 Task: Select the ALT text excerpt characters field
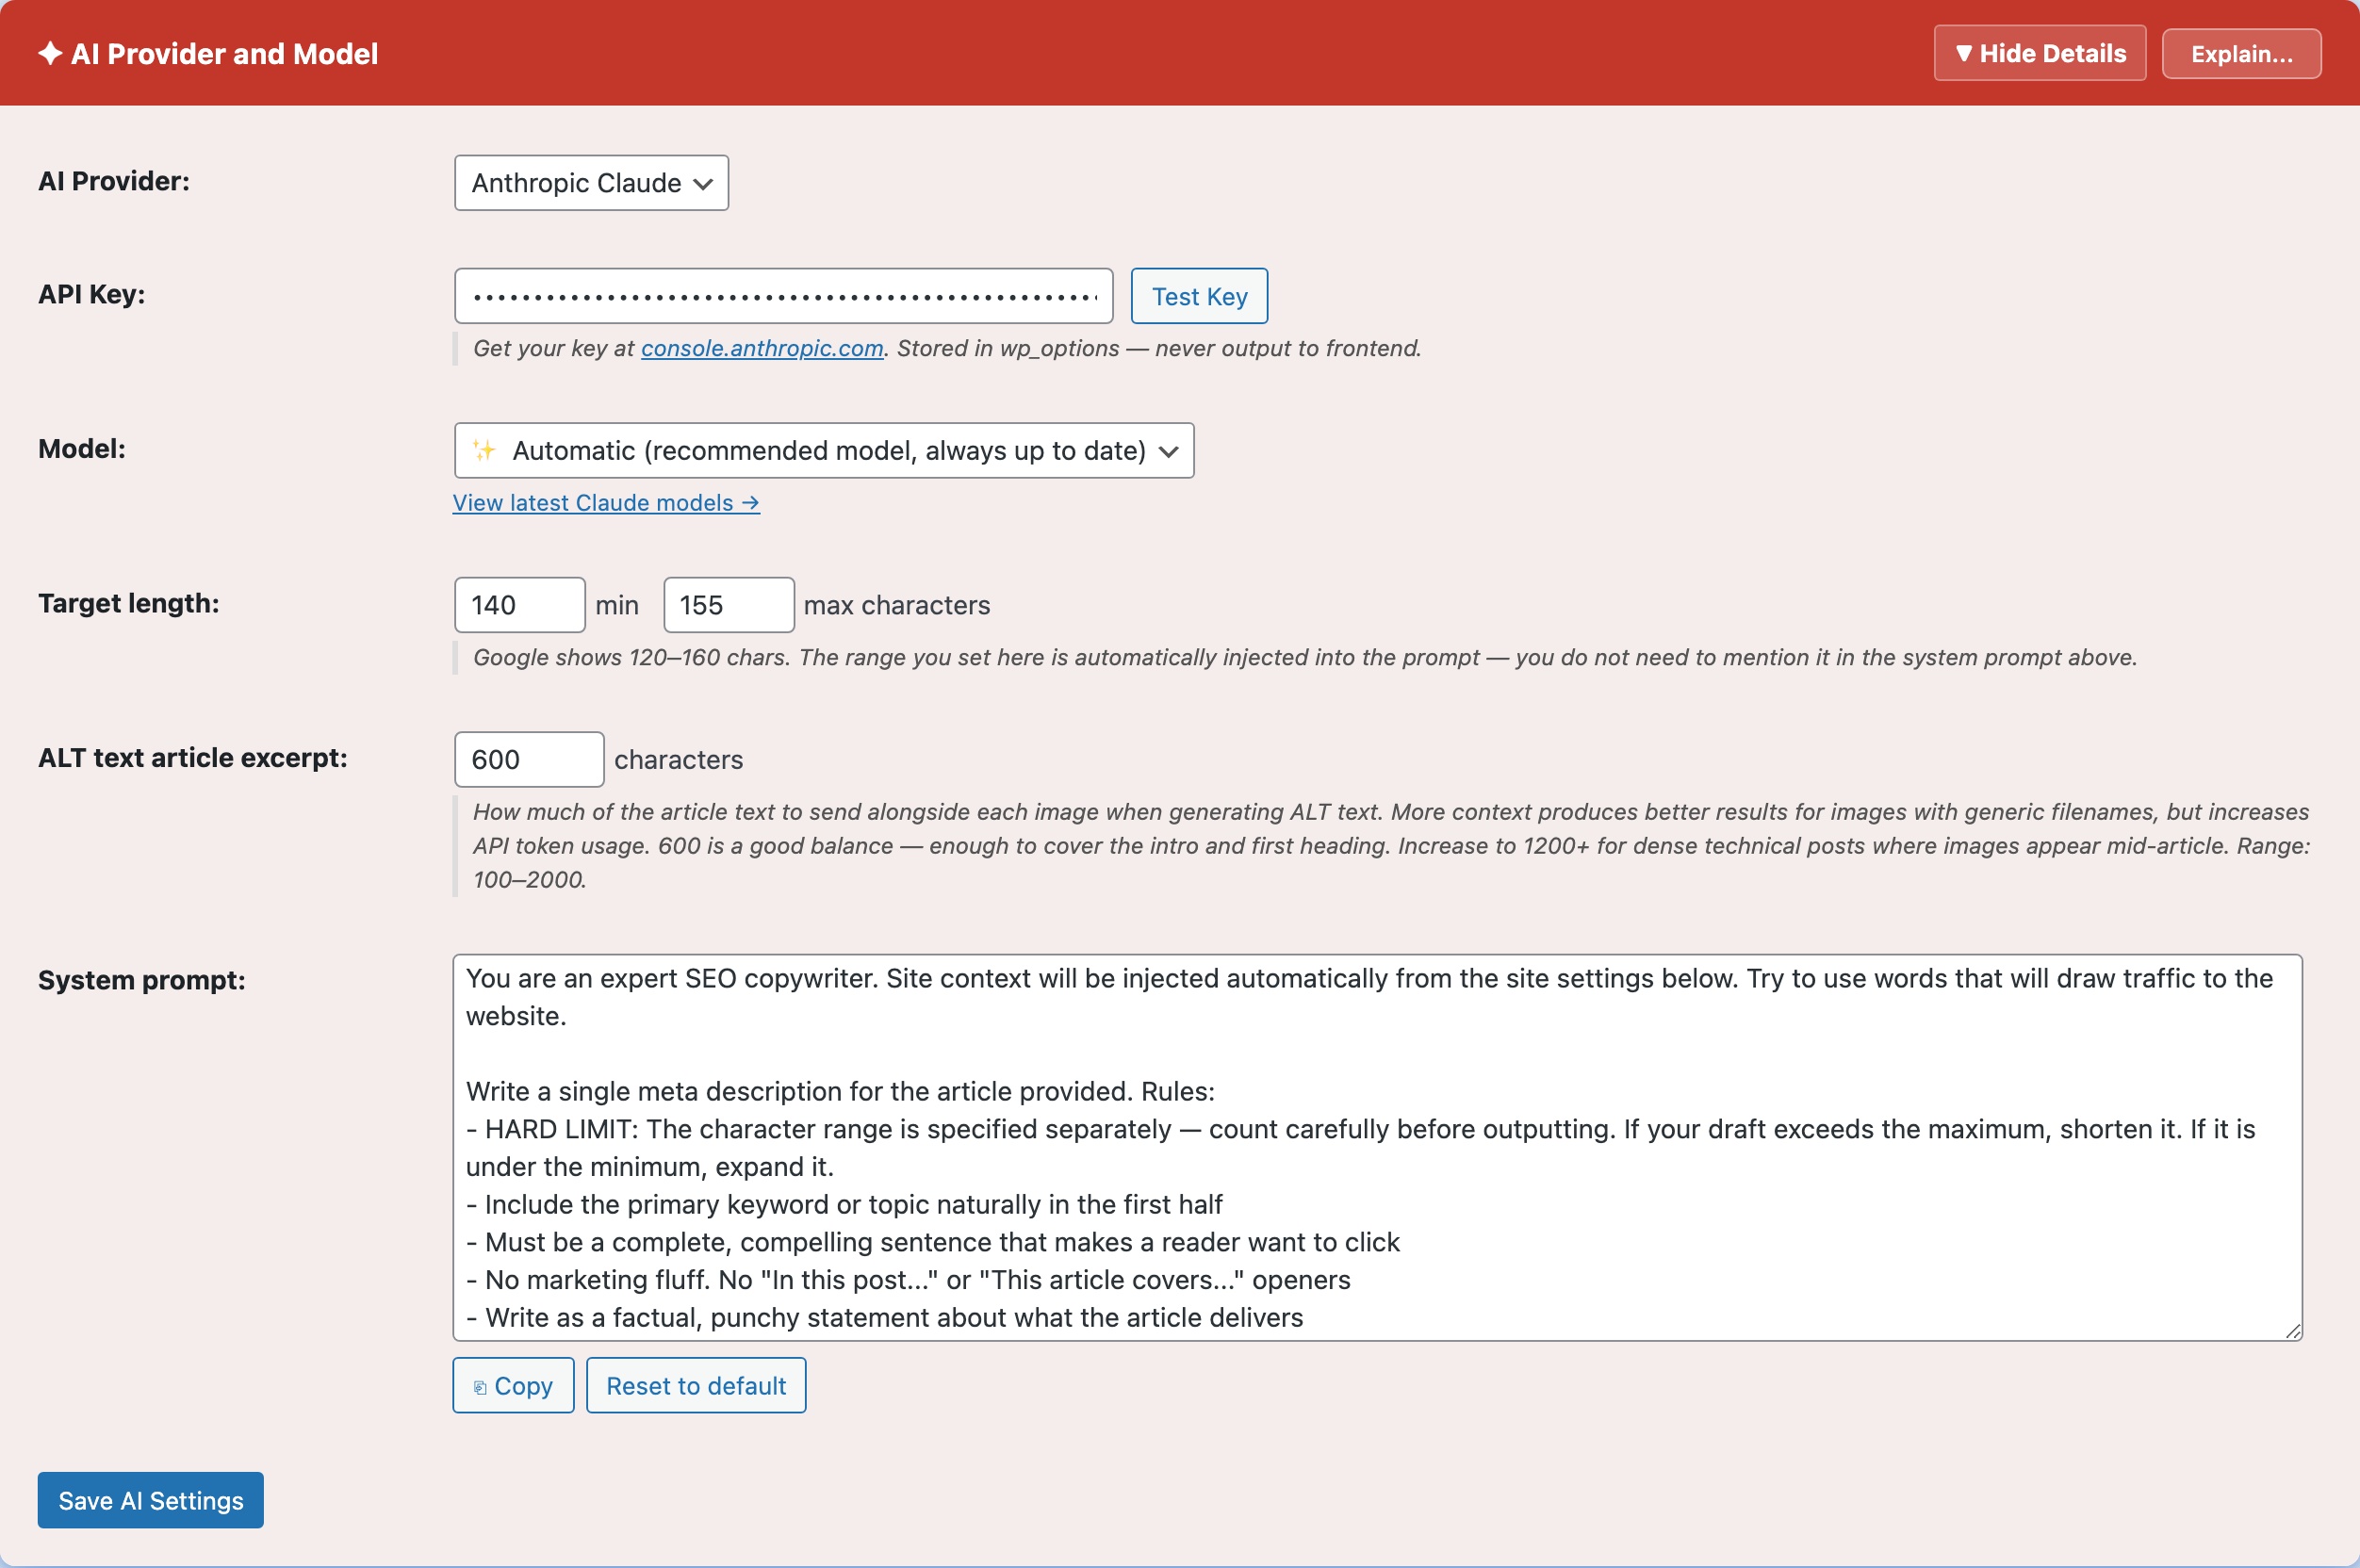click(528, 759)
